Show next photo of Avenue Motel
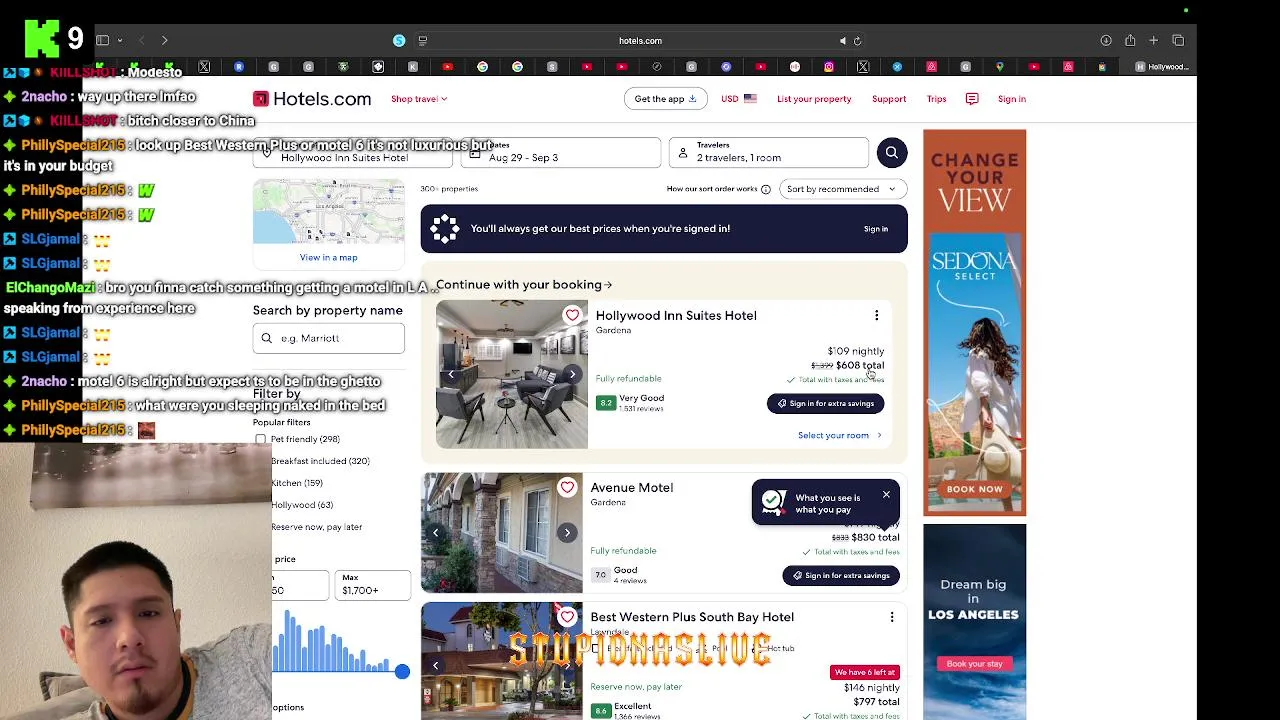The height and width of the screenshot is (720, 1280). 567,533
